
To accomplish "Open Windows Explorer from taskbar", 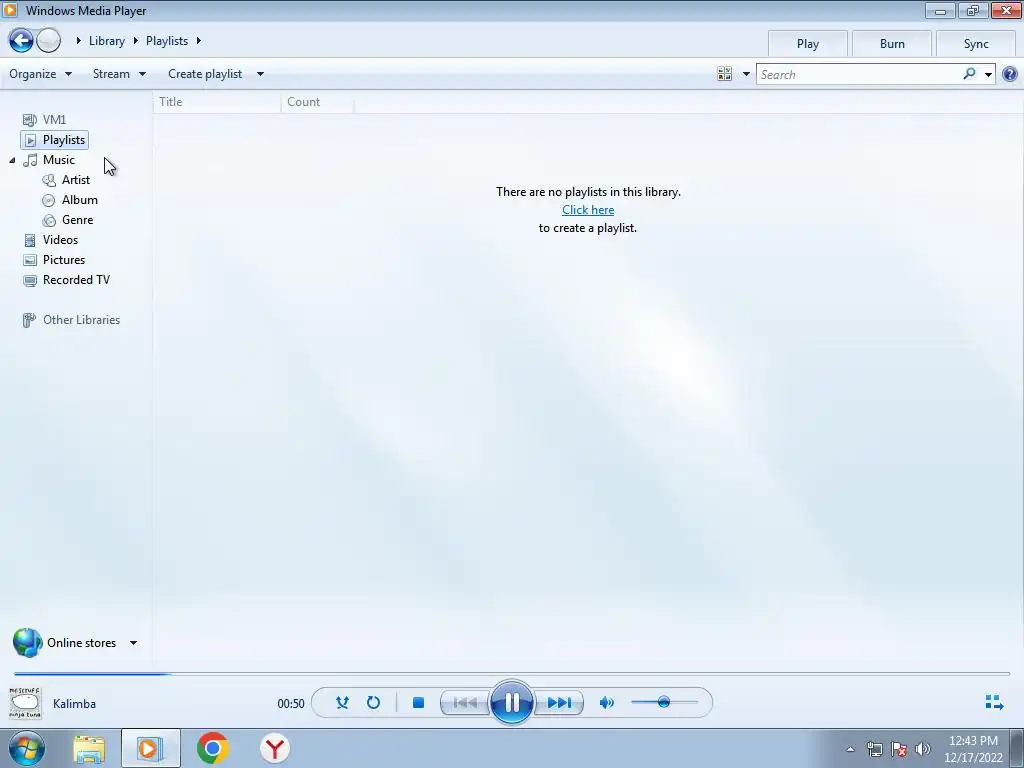I will click(x=89, y=749).
